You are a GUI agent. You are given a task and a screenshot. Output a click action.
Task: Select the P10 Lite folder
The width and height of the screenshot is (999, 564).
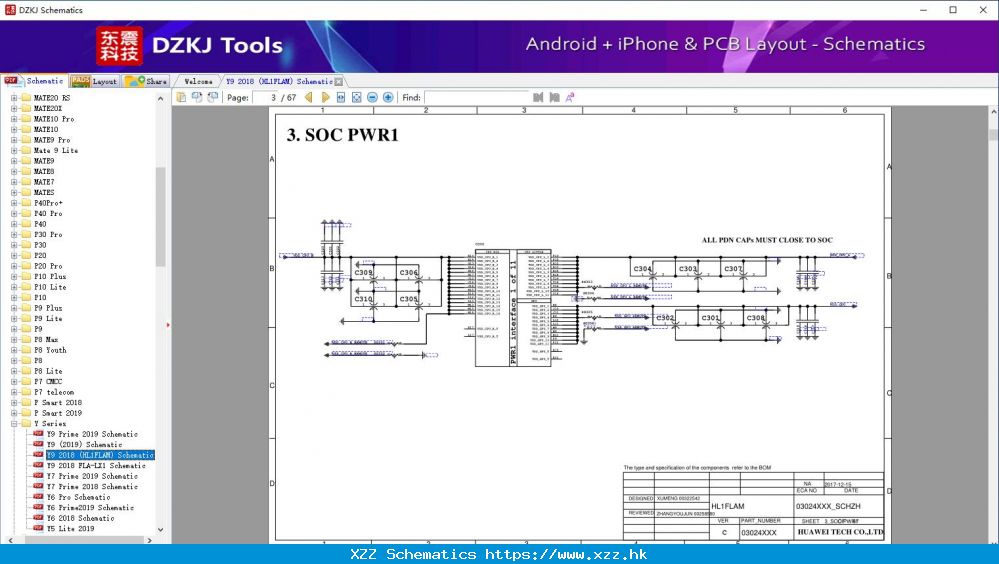tap(50, 287)
